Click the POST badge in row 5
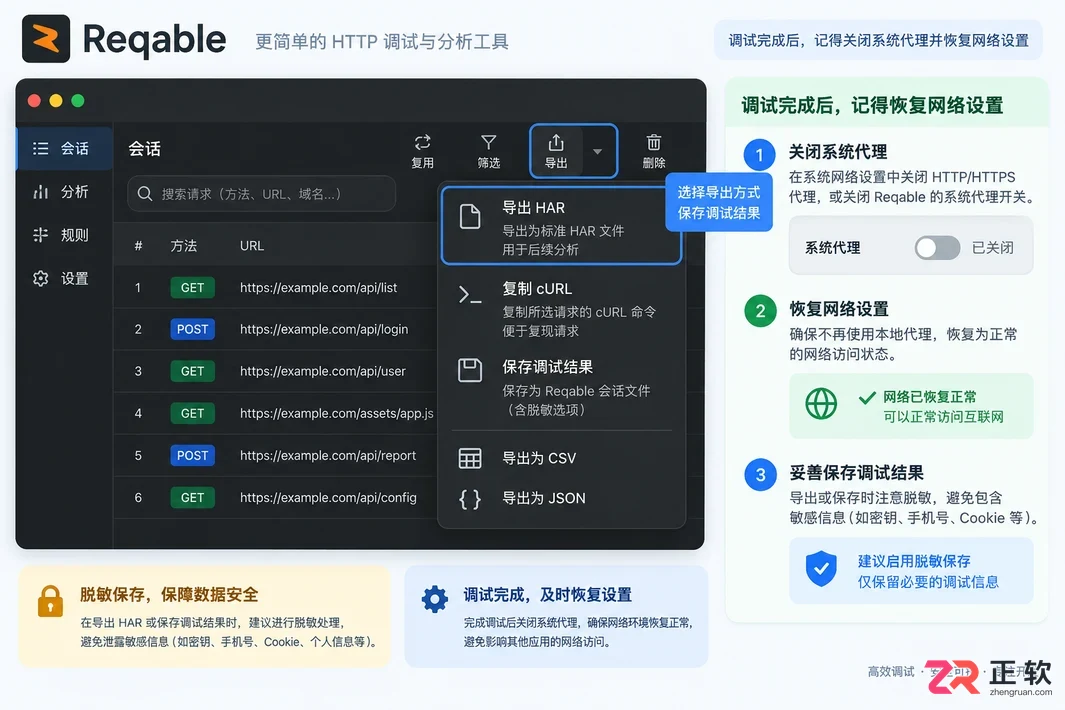The height and width of the screenshot is (710, 1065). 192,455
